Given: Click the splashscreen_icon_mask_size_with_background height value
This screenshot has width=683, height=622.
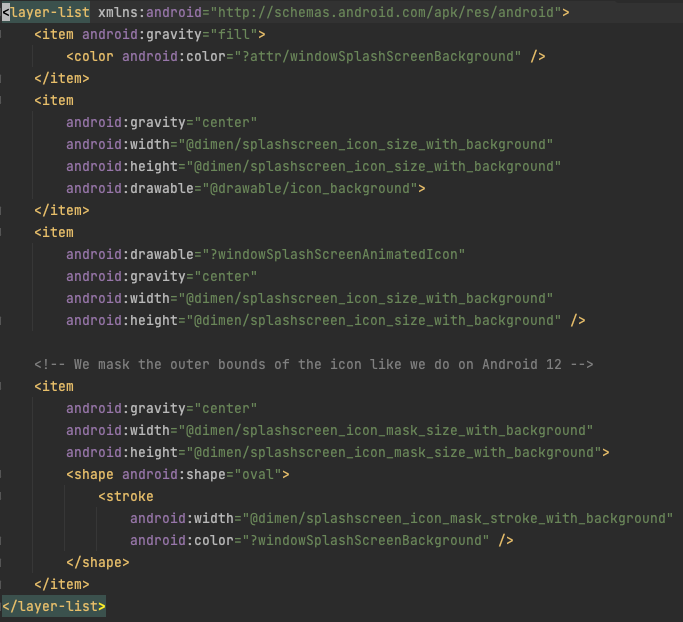Looking at the screenshot, I should [394, 453].
